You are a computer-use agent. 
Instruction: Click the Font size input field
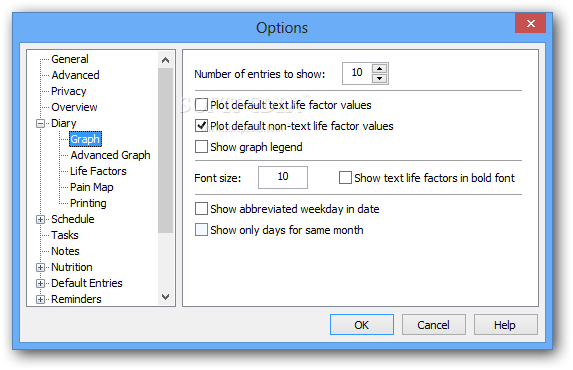(283, 177)
